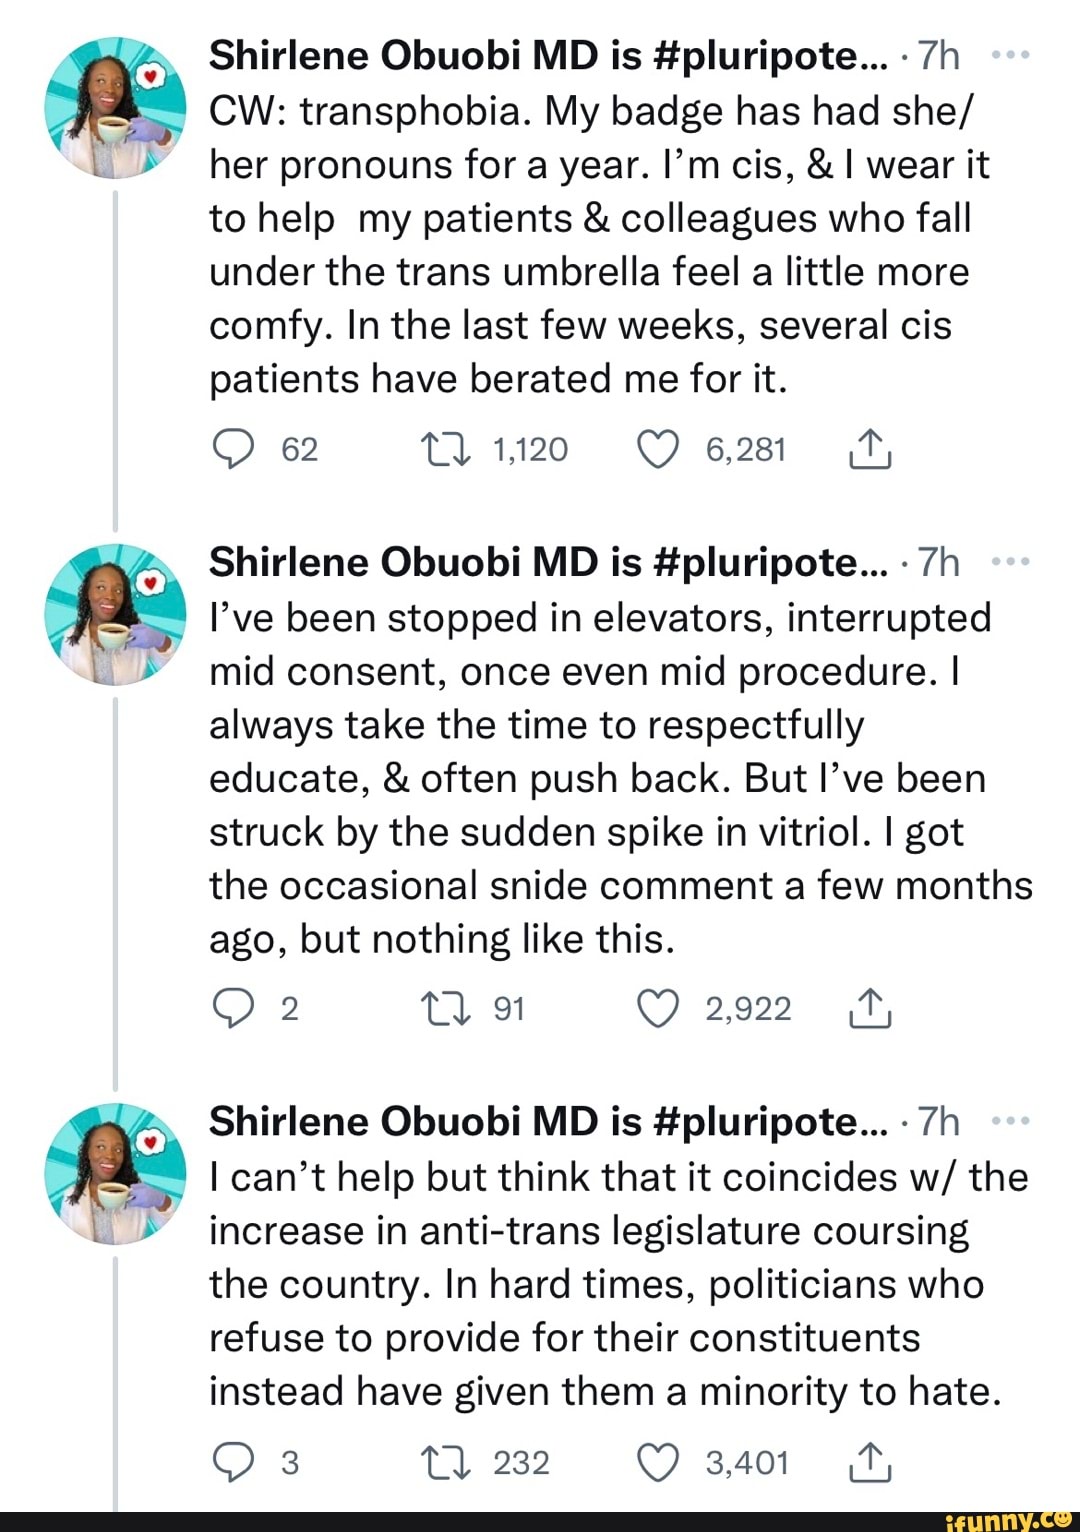Share the second tweet about vitriol spike
1080x1532 pixels.
tap(869, 1008)
